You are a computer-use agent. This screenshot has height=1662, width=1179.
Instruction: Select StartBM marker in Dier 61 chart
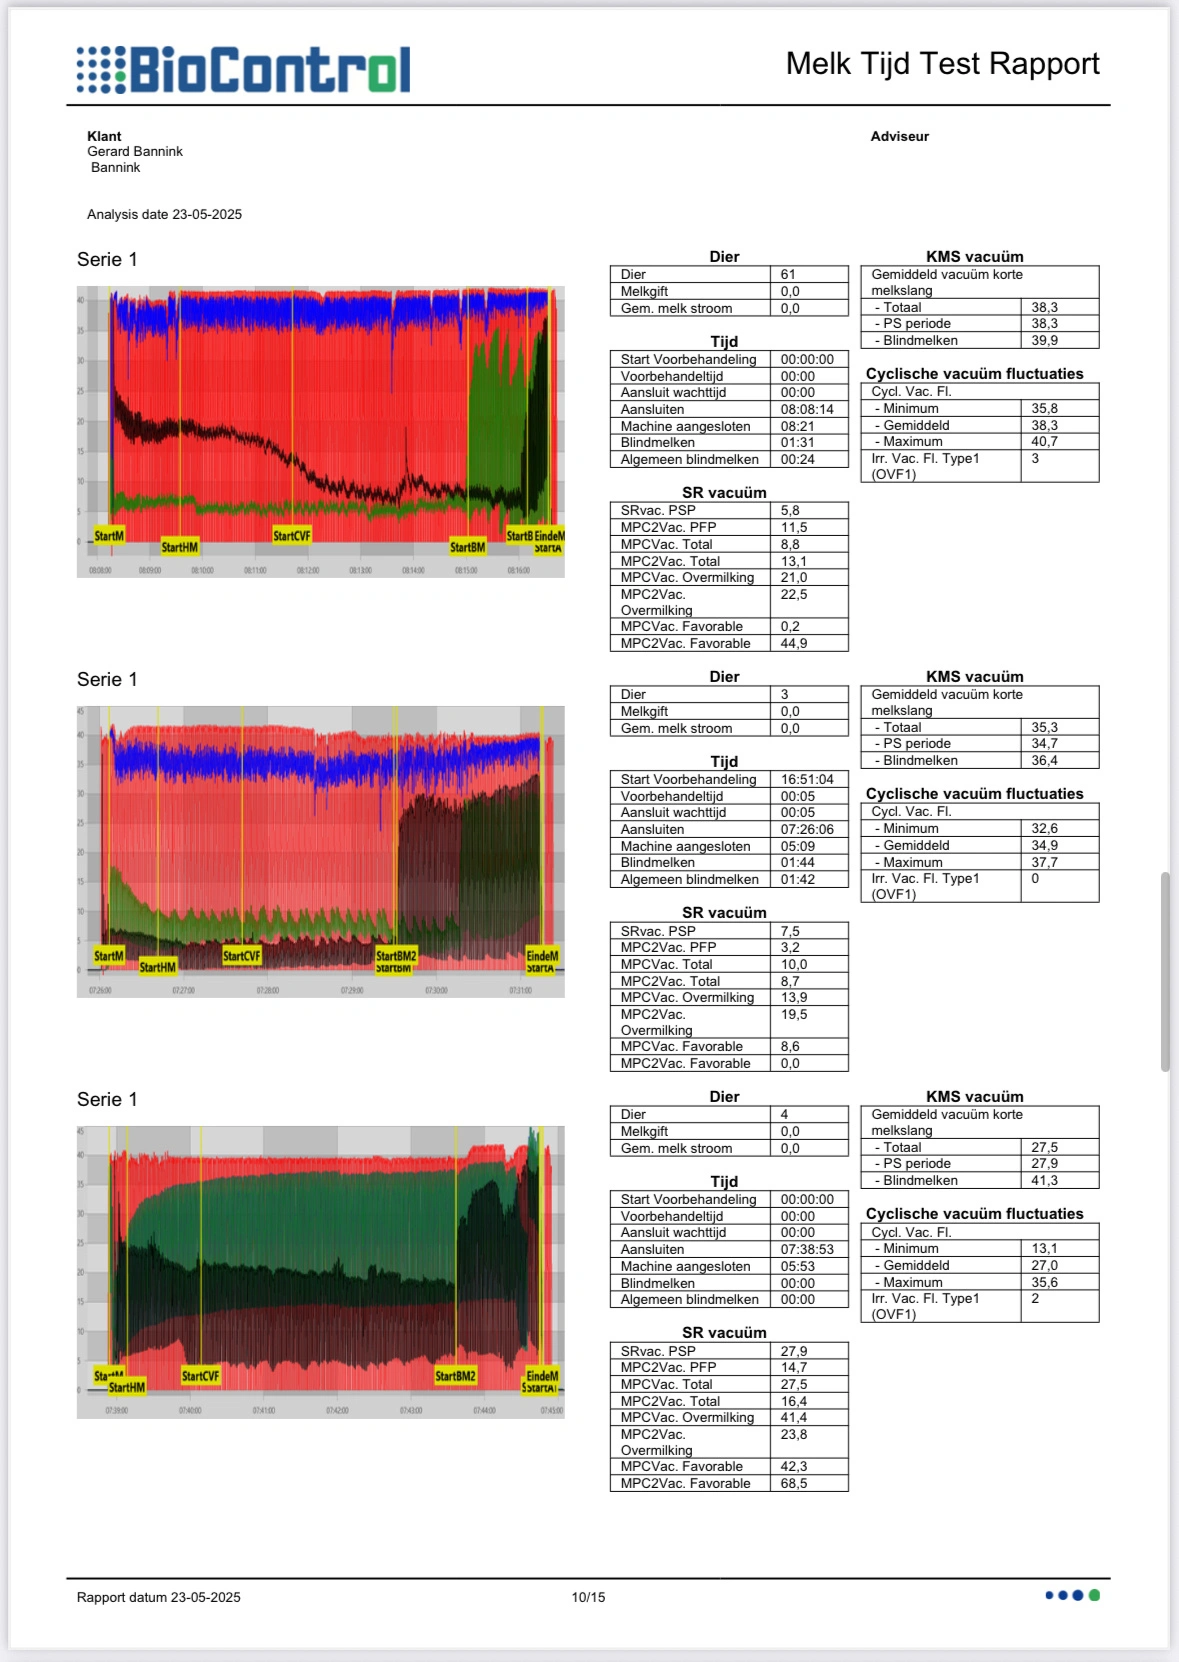467,547
